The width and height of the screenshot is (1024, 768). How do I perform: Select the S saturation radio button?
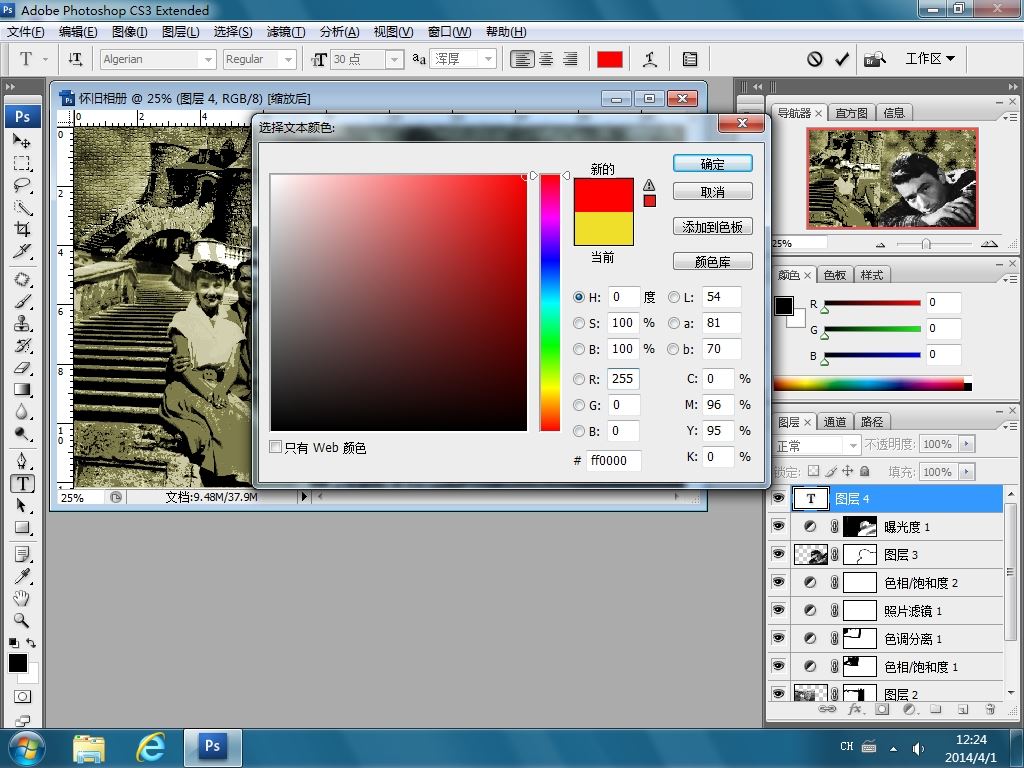579,323
